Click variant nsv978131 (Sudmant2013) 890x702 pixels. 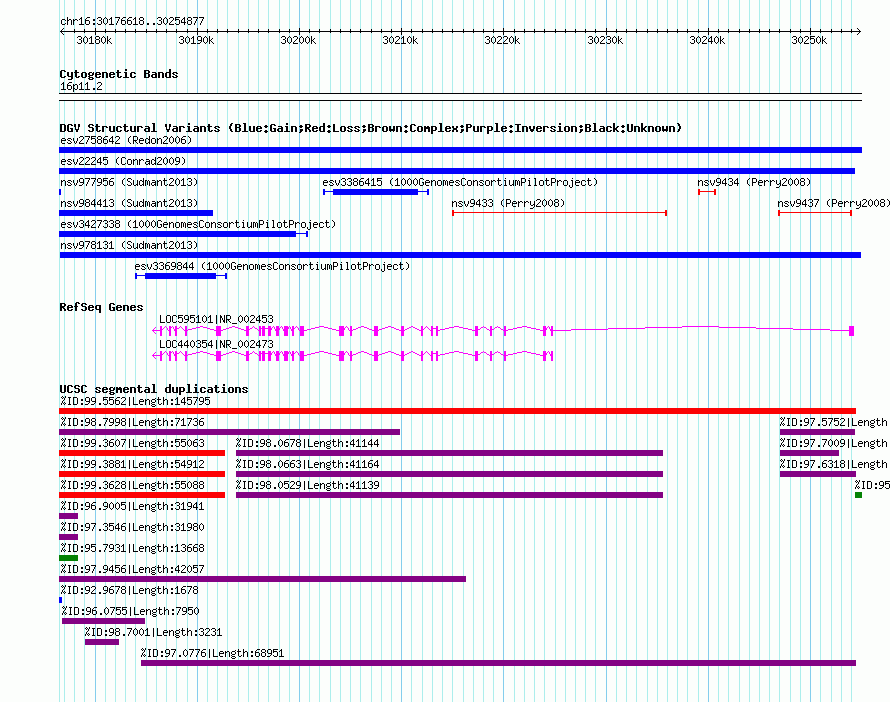click(x=129, y=245)
